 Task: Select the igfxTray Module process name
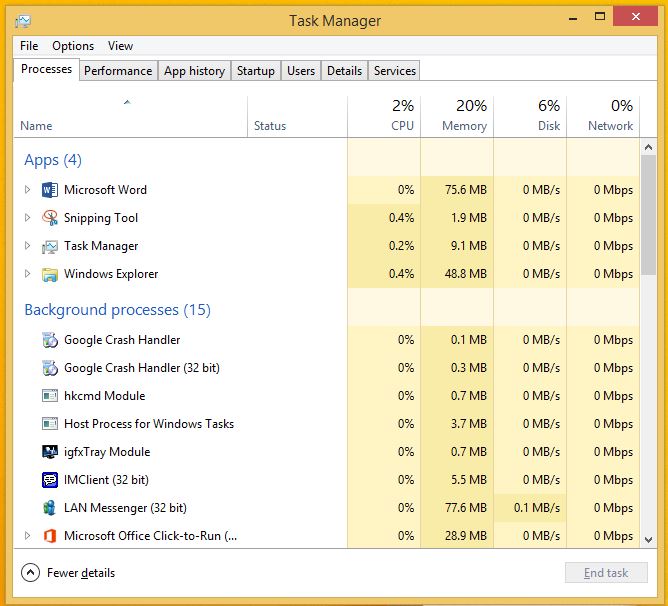(107, 452)
